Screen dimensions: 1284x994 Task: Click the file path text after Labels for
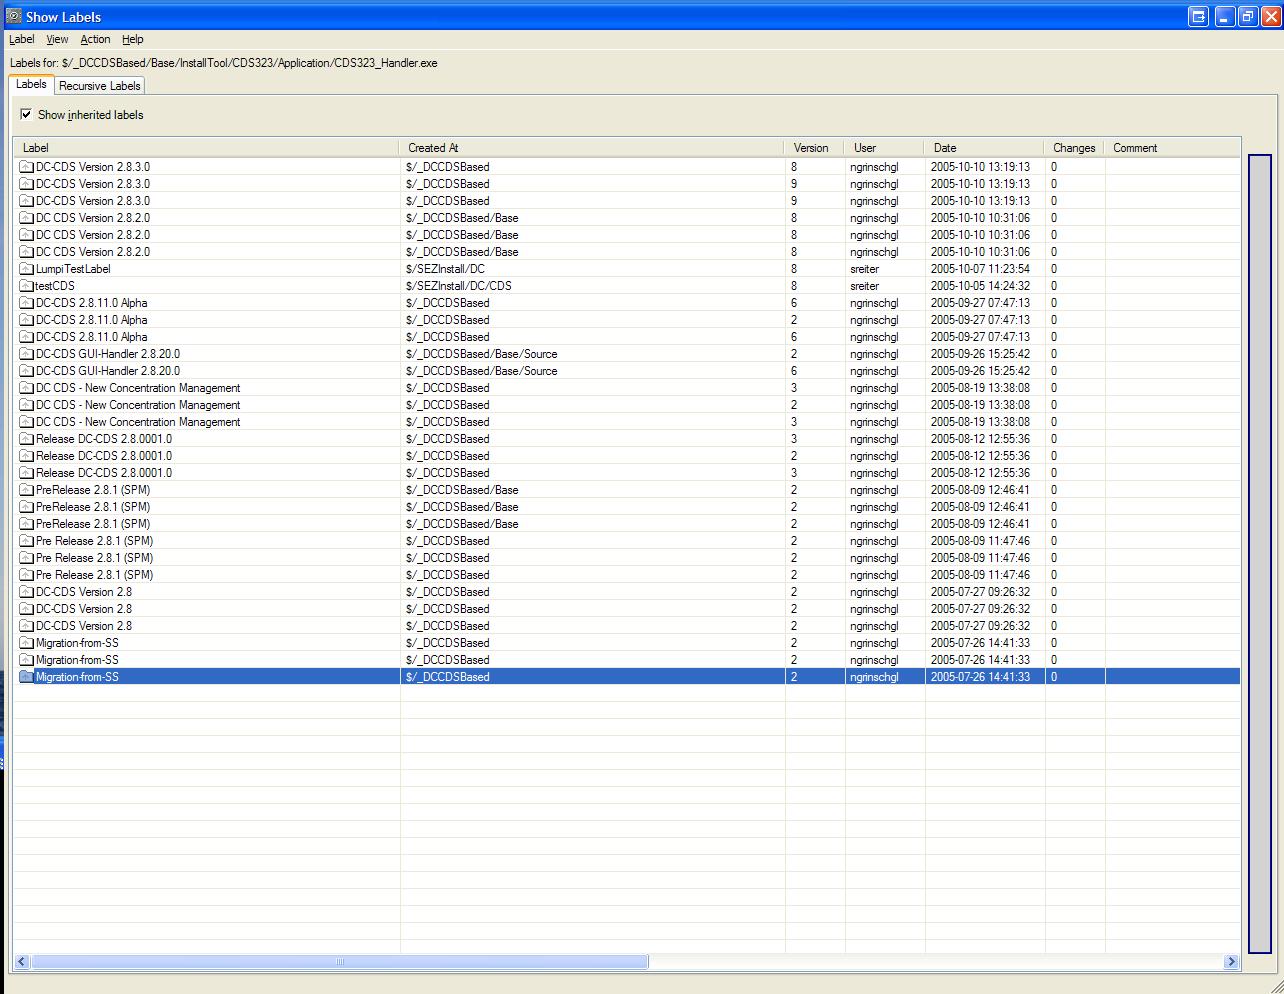click(249, 63)
